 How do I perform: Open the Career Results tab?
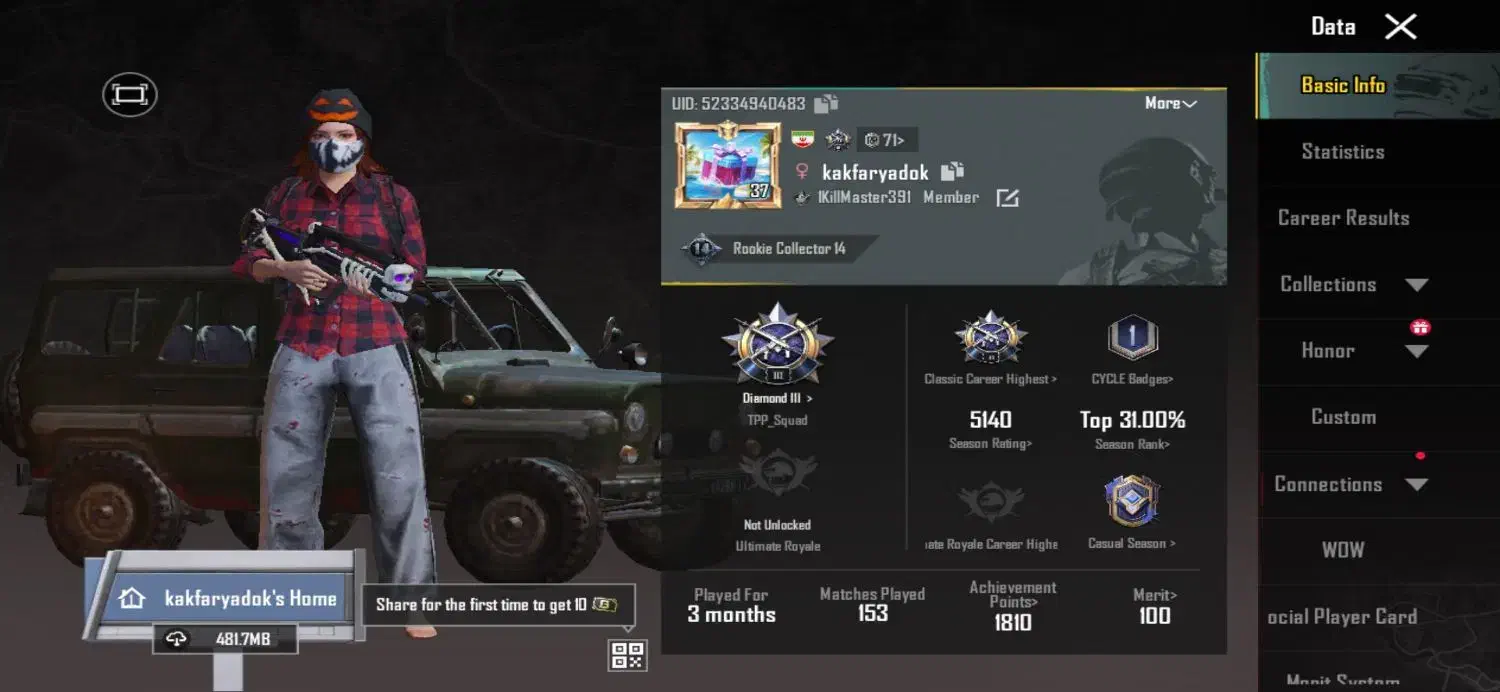coord(1343,218)
